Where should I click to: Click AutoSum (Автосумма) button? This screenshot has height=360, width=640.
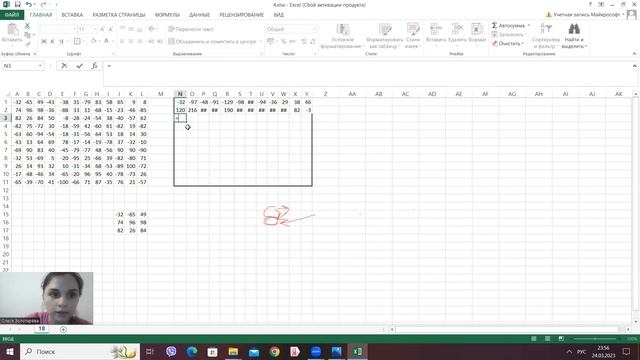coord(510,25)
